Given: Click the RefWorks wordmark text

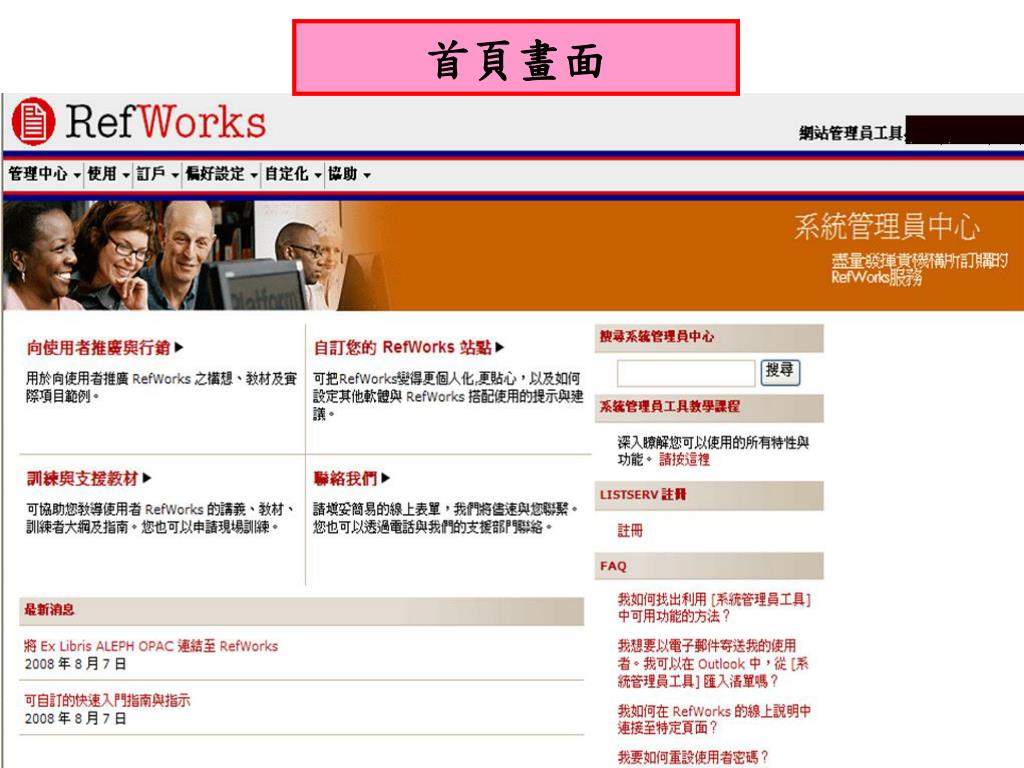Looking at the screenshot, I should pos(166,121).
